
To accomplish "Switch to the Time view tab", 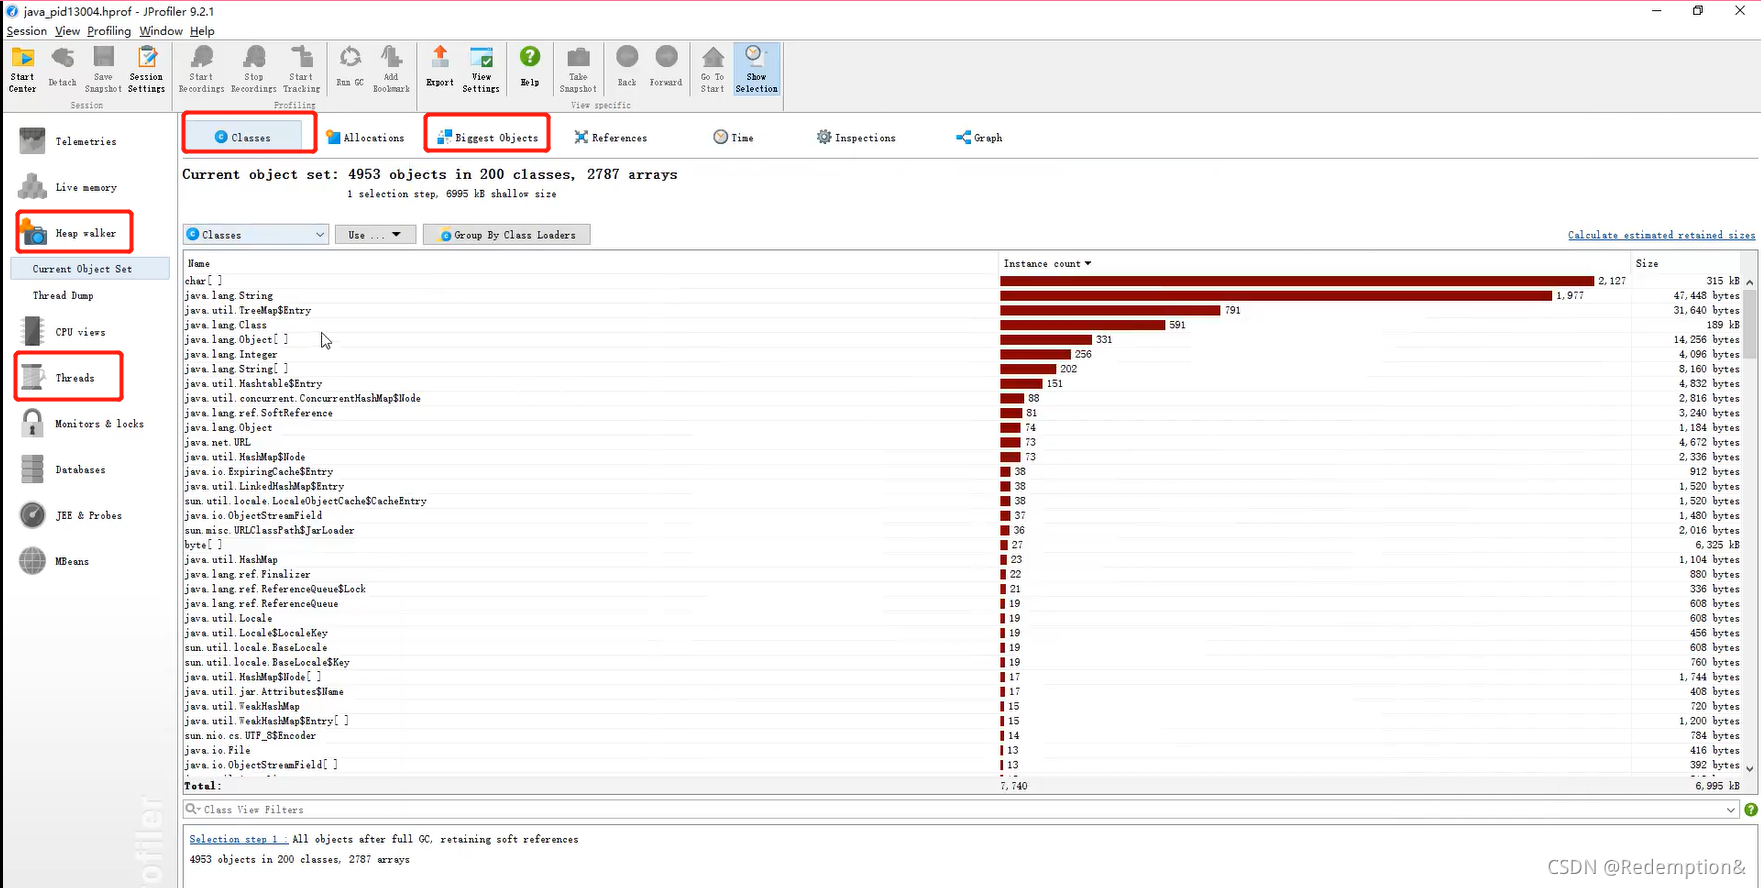I will (x=734, y=138).
